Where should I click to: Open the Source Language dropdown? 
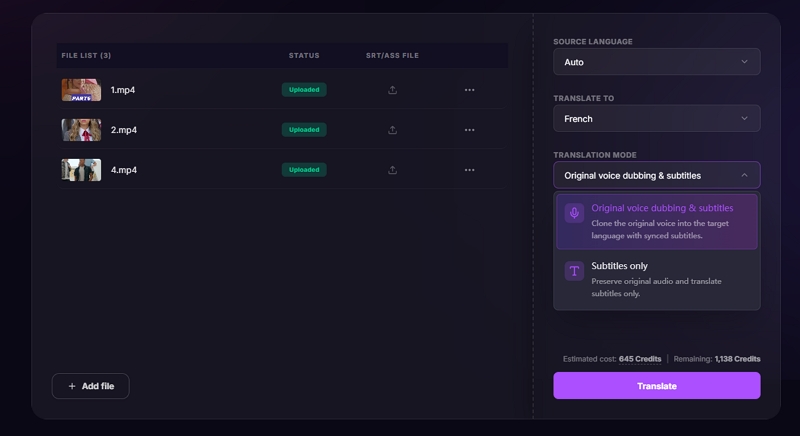[657, 62]
